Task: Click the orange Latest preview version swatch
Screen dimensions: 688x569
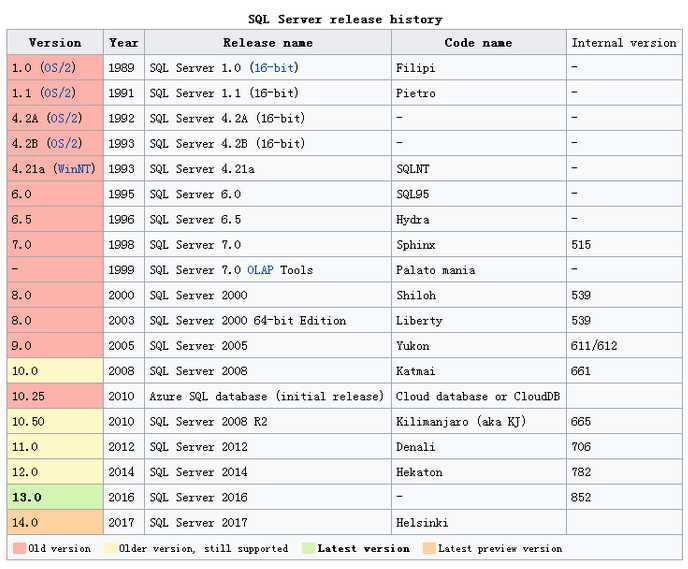Action: (x=429, y=548)
